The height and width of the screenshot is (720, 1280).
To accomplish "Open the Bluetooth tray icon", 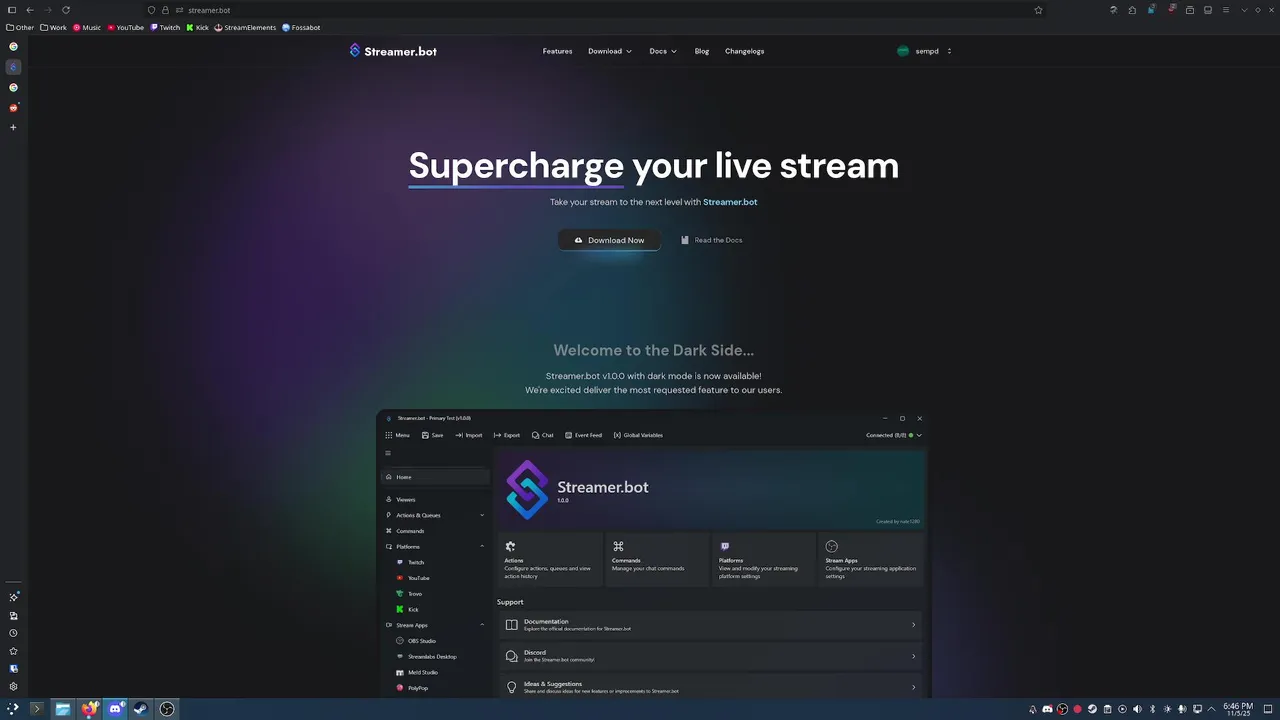I will tap(1152, 709).
